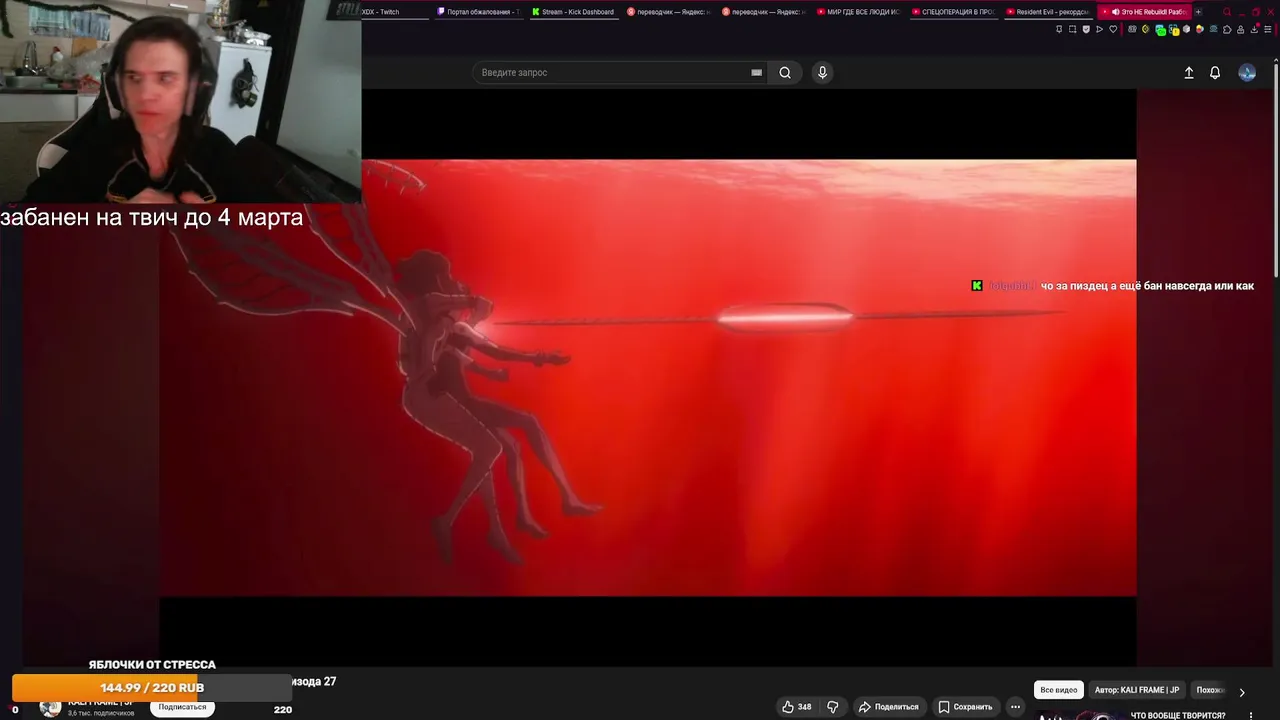Switch to Resident Evil tab
Screen dimensions: 1280x720
[1047, 12]
